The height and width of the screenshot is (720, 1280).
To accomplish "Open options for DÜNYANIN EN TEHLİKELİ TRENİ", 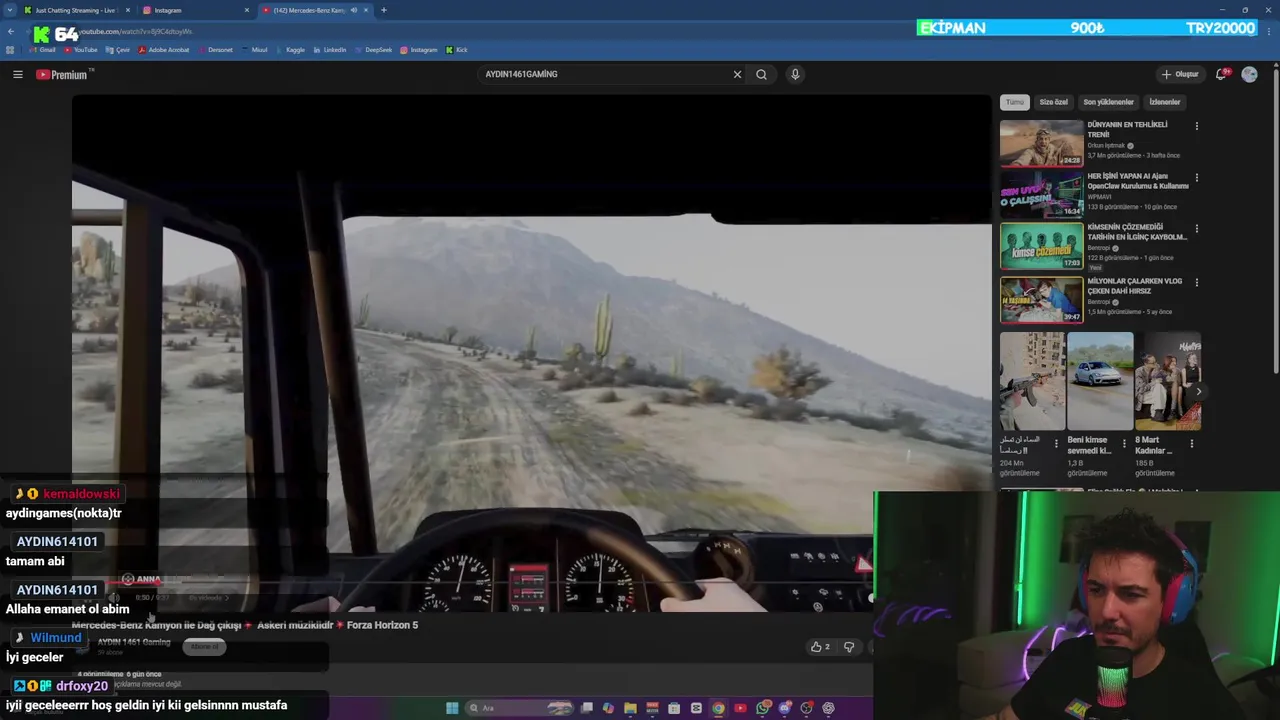I will coord(1196,126).
